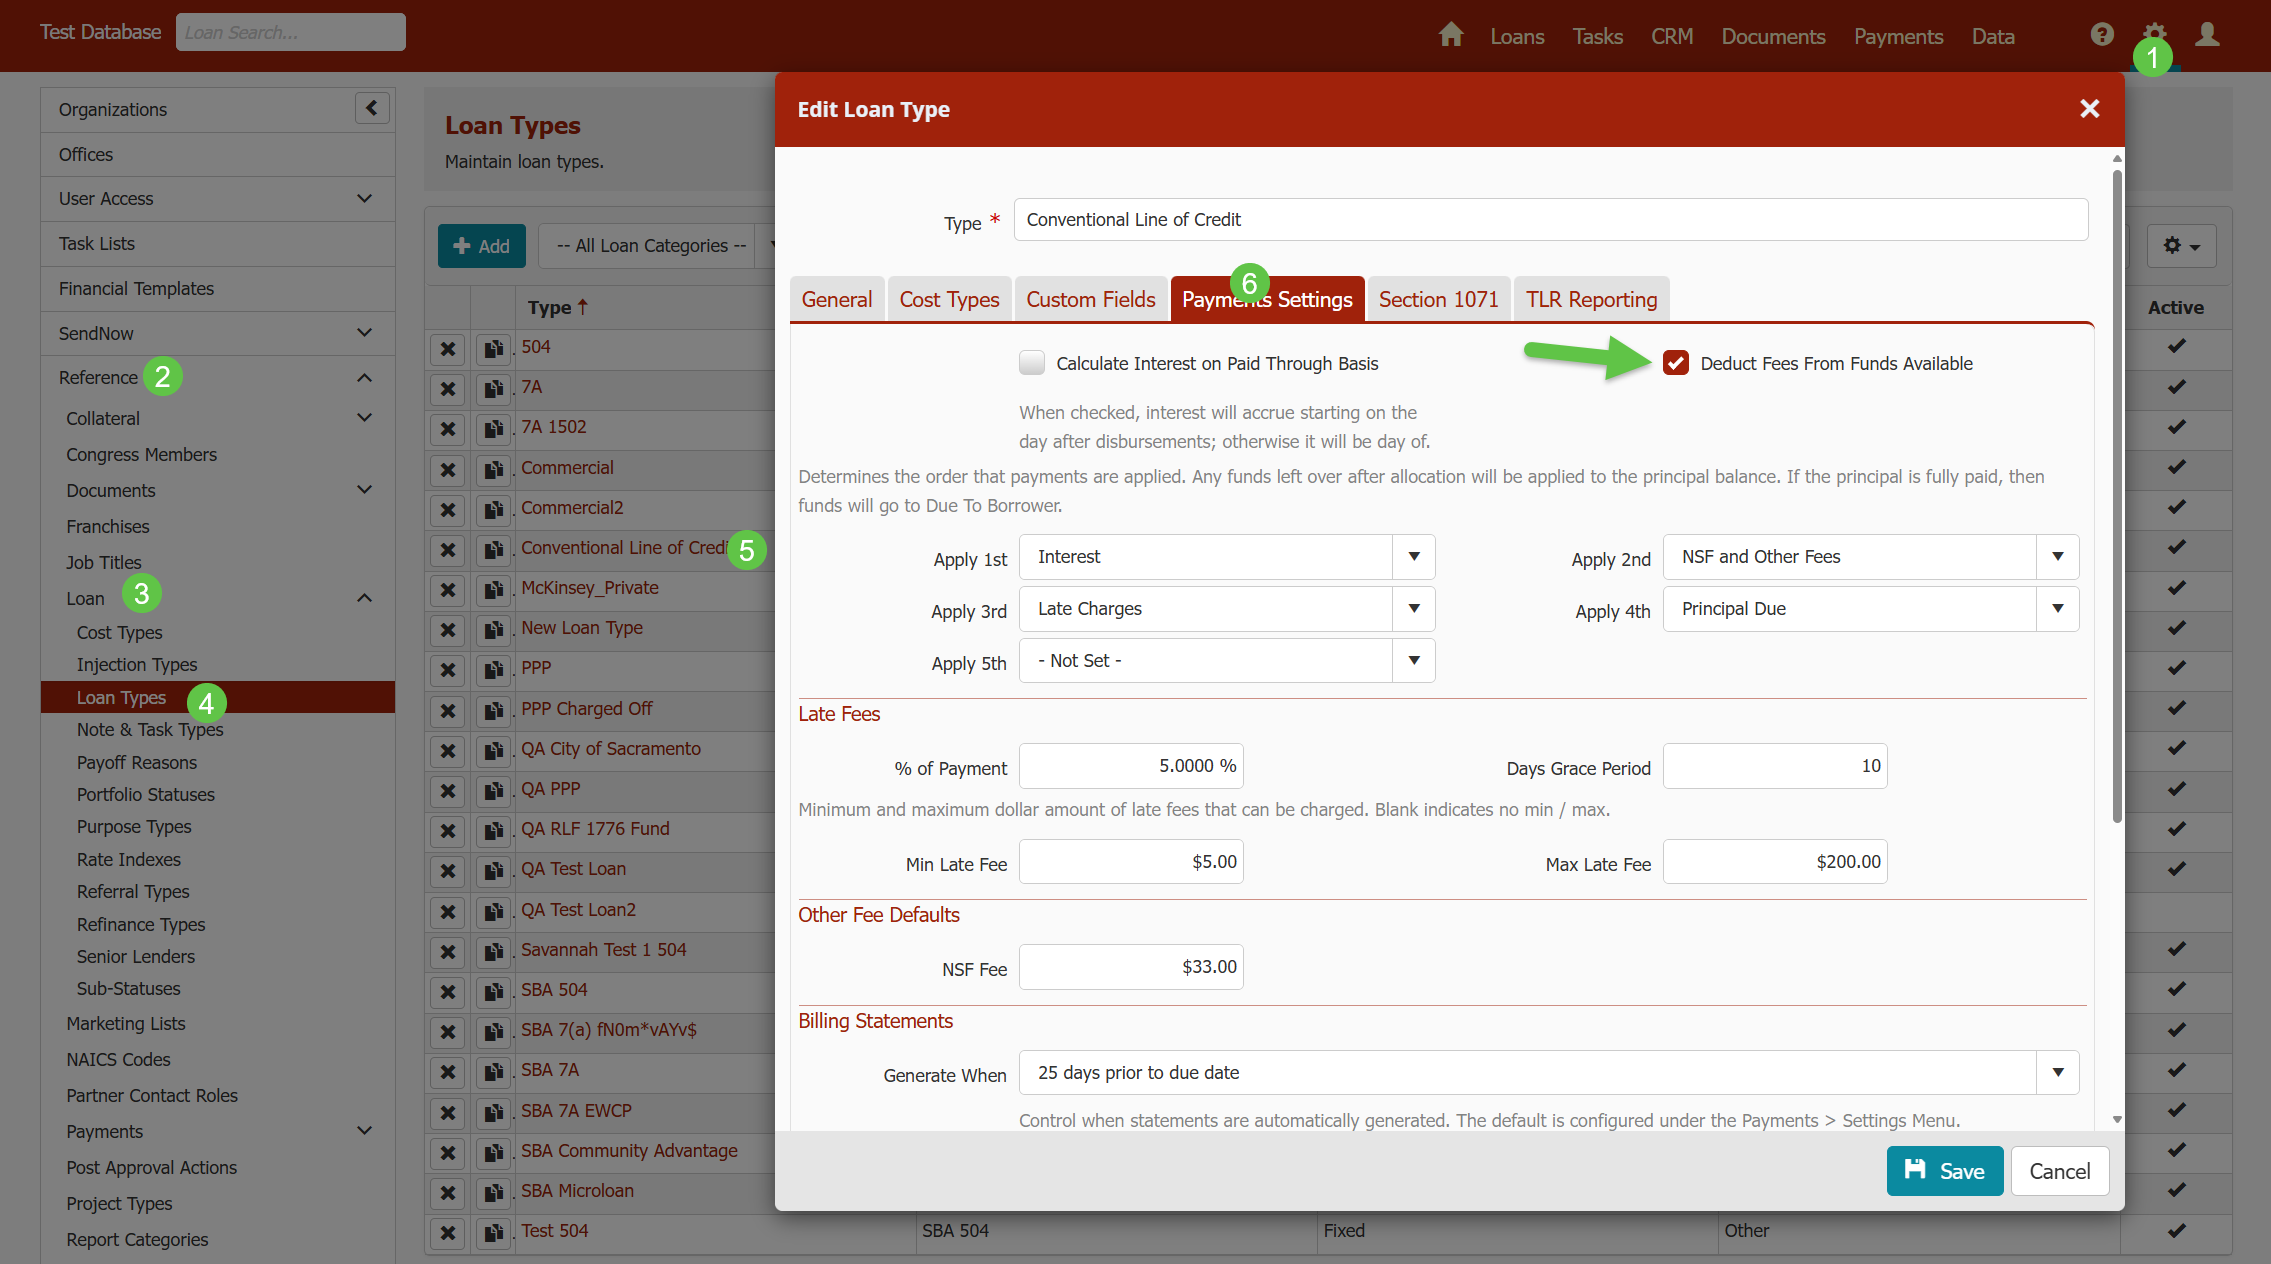Open the TLR Reporting tab
The height and width of the screenshot is (1264, 2271).
[x=1591, y=300]
